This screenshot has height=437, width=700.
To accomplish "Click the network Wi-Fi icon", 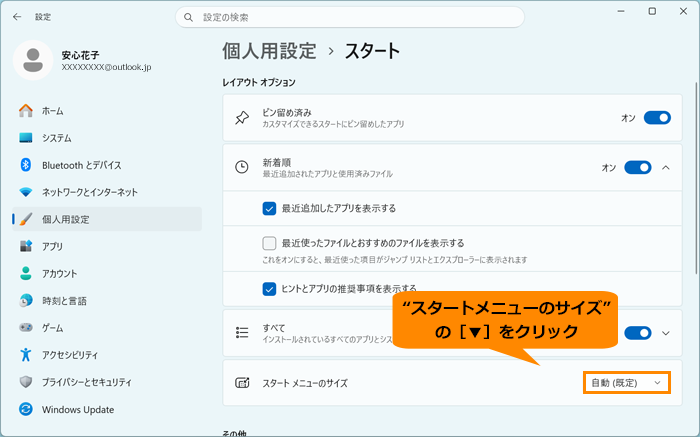I will pos(26,192).
